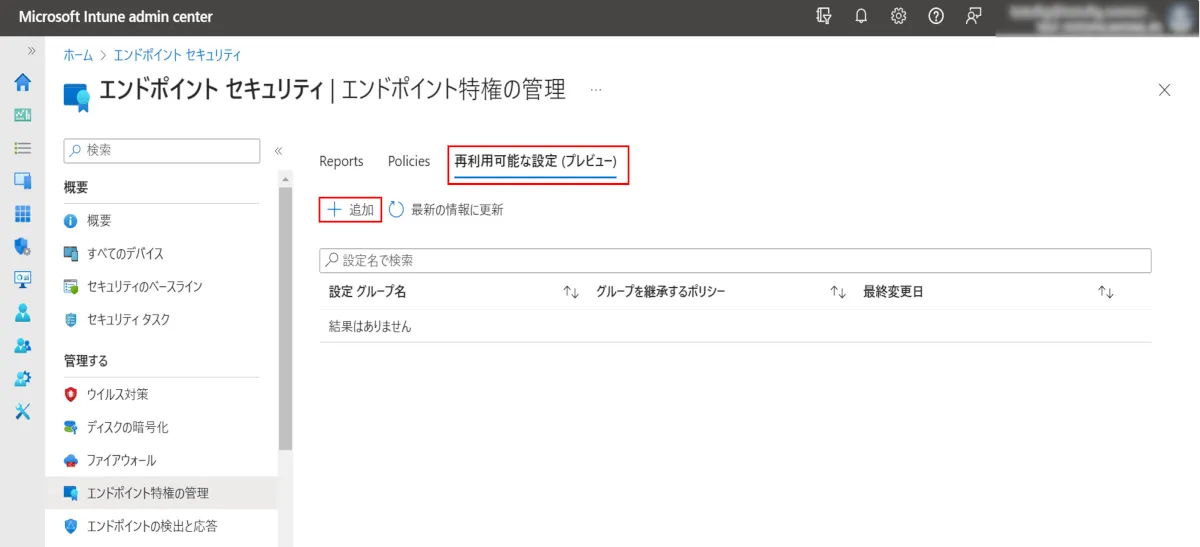Sort by 設定 グループ名 column arrows

coord(571,292)
